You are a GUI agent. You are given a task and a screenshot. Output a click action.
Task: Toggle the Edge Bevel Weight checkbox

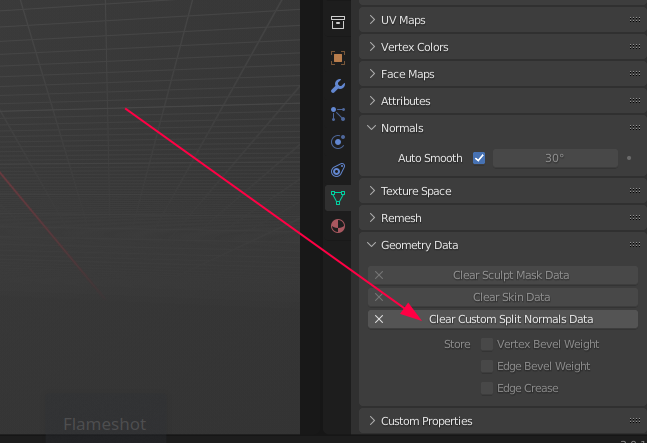pos(487,366)
